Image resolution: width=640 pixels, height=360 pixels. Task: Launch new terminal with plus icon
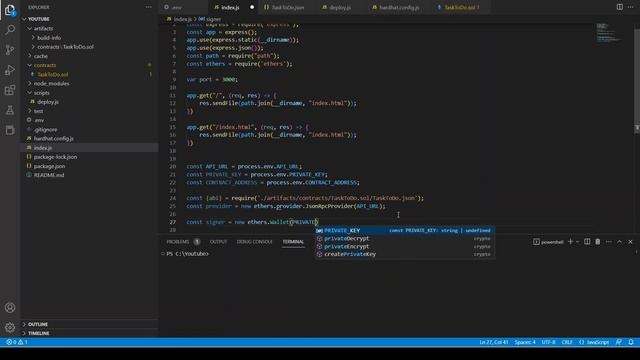571,242
